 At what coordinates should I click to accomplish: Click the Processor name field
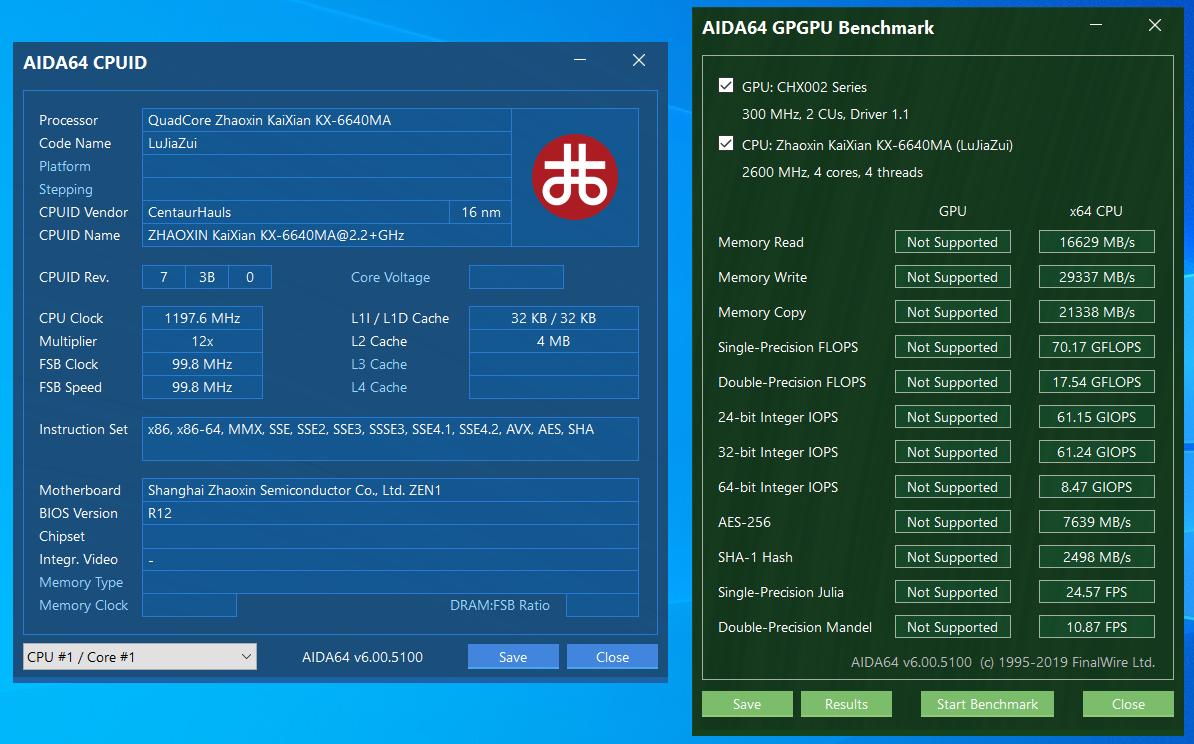pyautogui.click(x=326, y=120)
